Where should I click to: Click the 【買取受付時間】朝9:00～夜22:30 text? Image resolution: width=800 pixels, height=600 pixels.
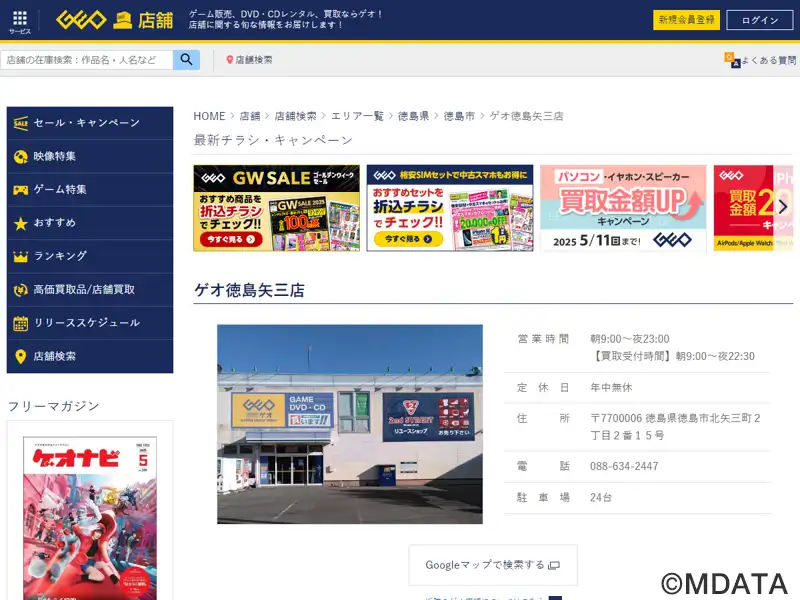tap(672, 356)
